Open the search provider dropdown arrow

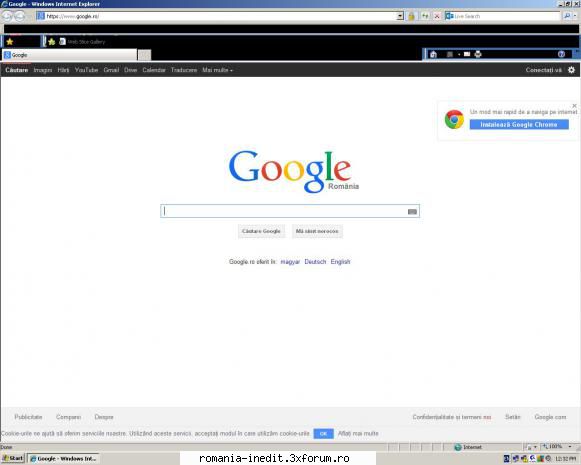tap(575, 16)
